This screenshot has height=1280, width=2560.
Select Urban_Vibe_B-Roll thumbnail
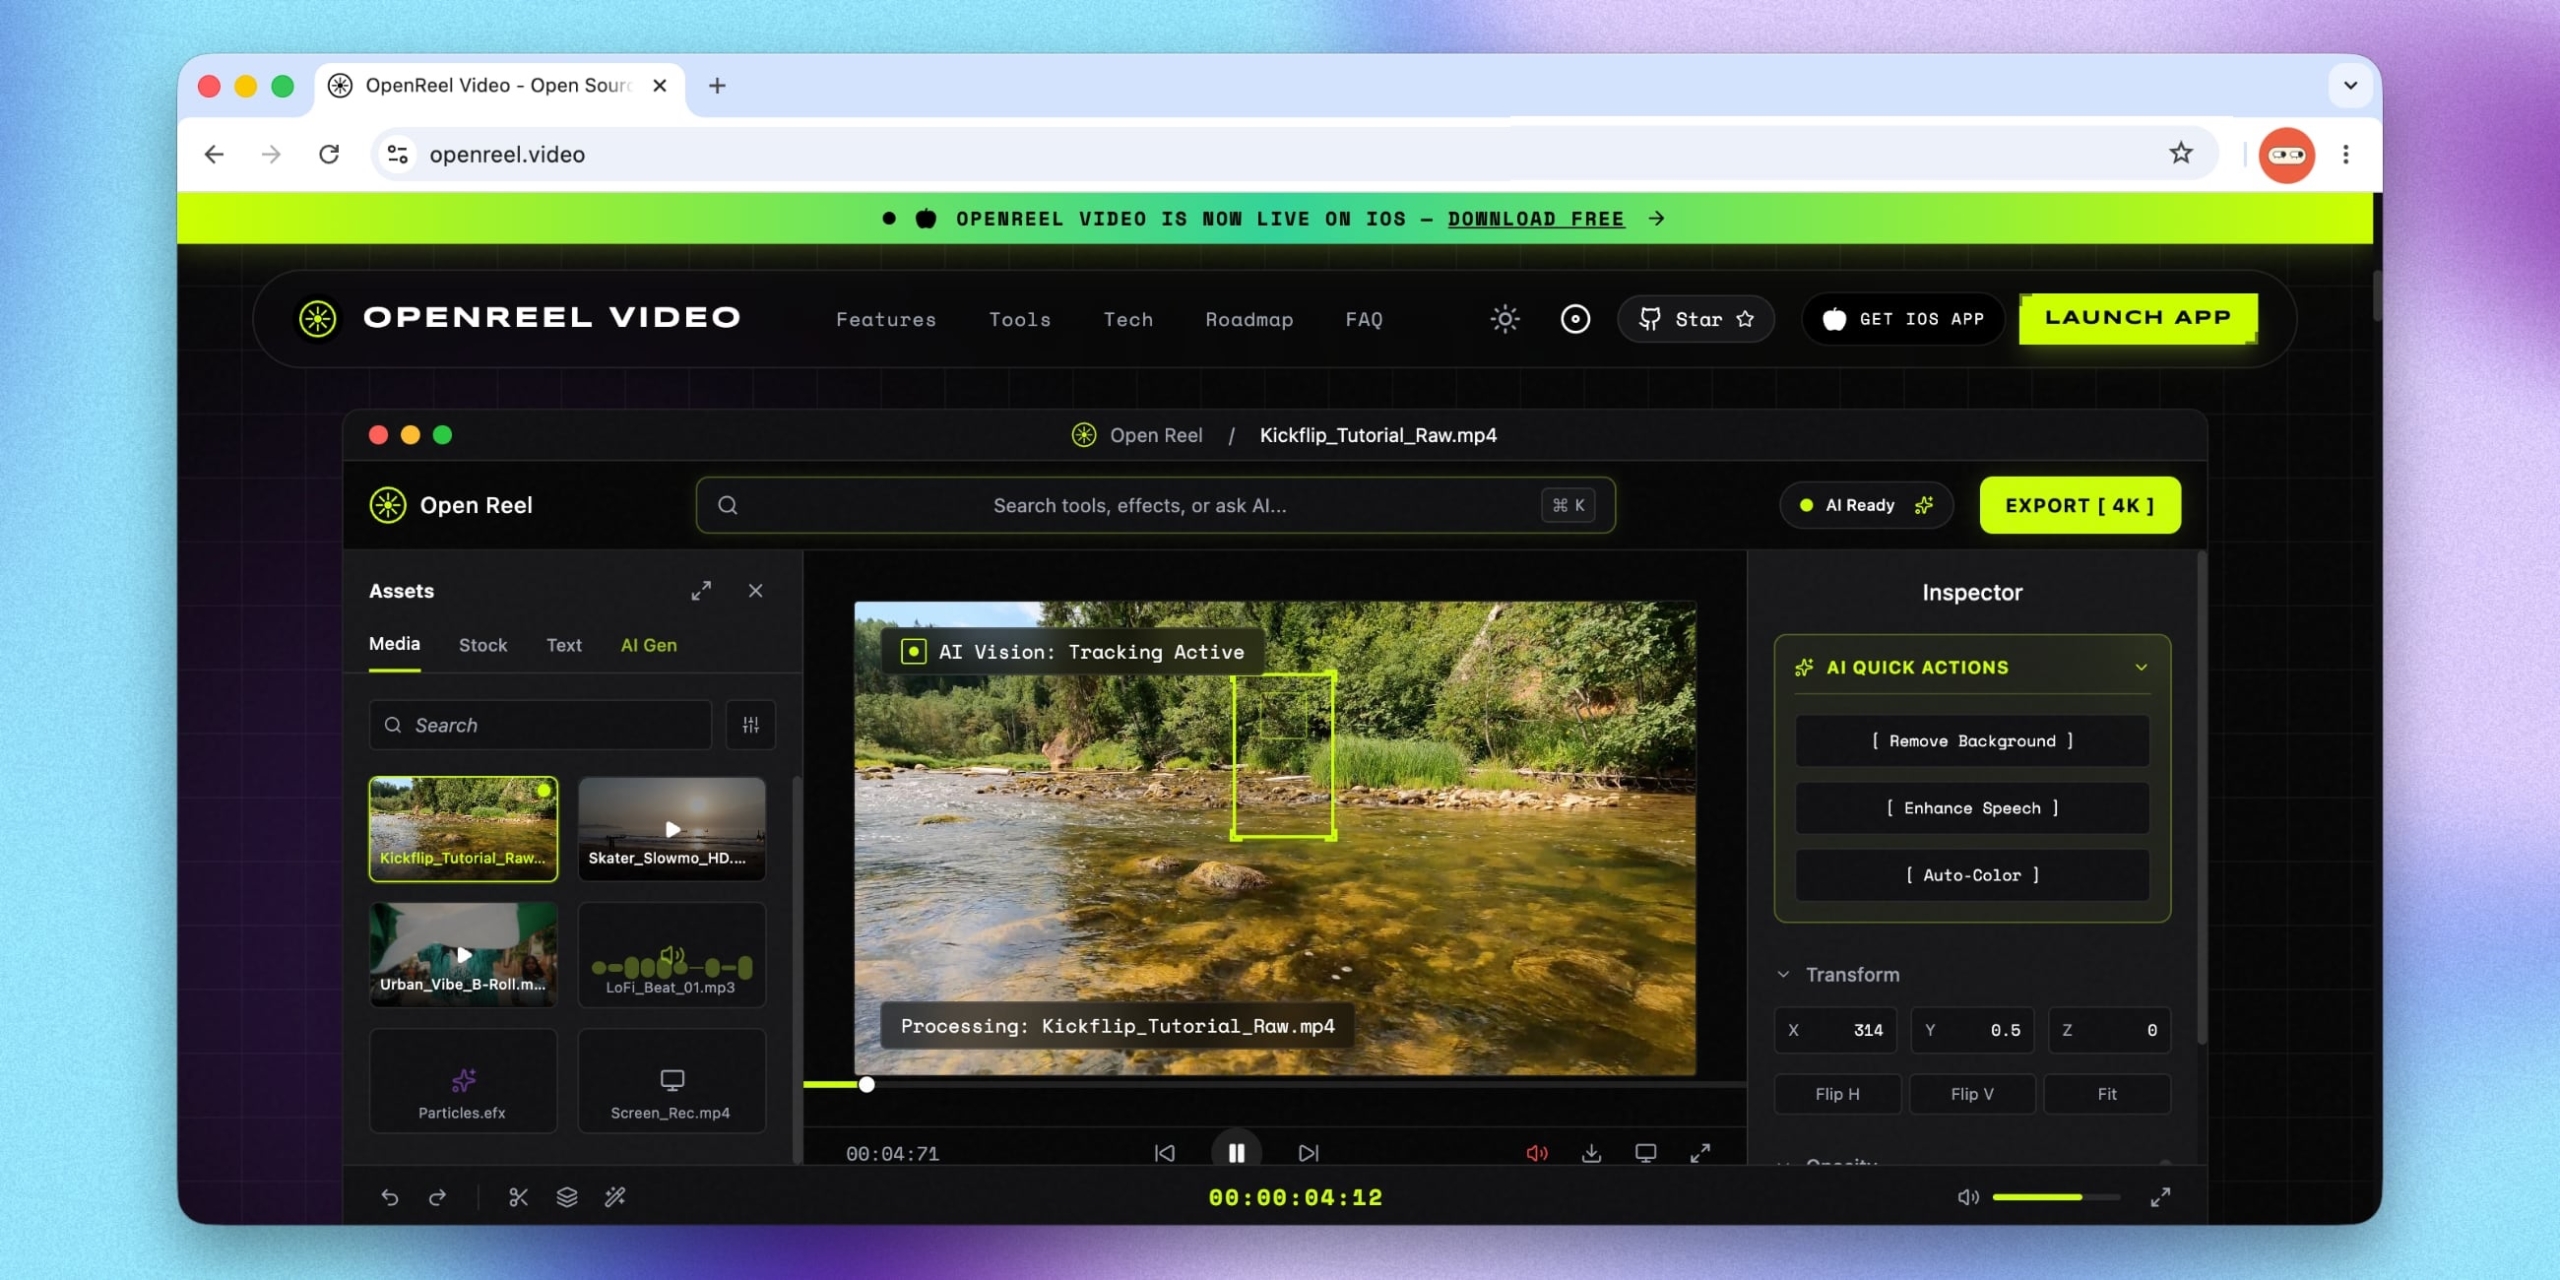pyautogui.click(x=463, y=955)
